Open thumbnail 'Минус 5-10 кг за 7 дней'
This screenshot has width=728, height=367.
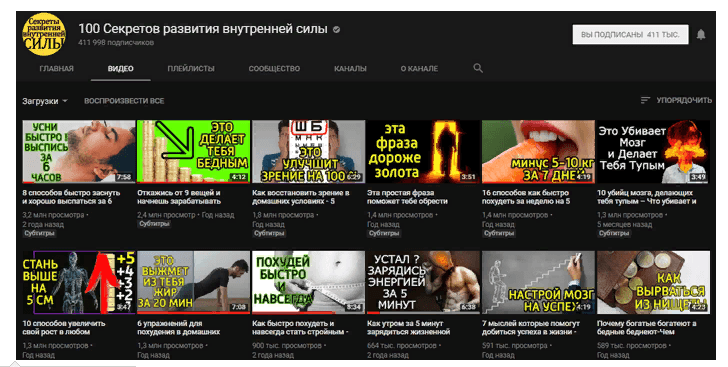point(538,151)
